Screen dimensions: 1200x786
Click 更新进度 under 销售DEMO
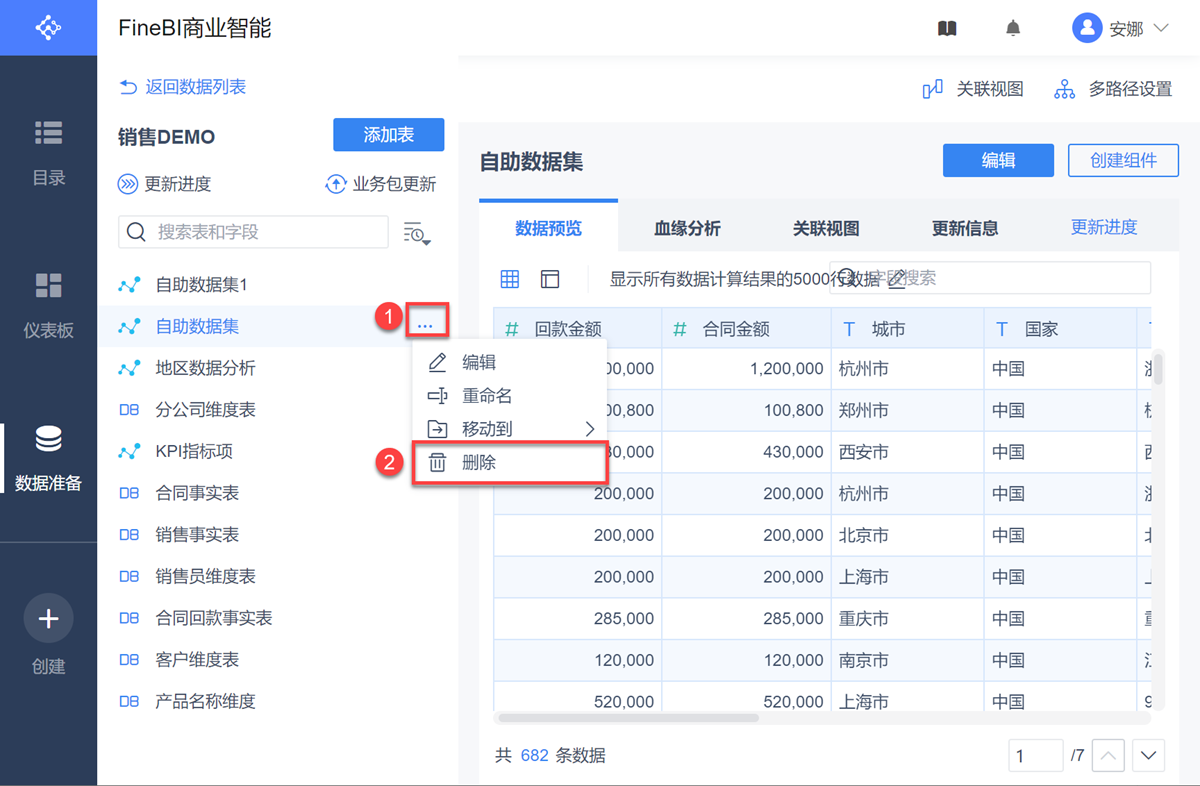pos(165,184)
